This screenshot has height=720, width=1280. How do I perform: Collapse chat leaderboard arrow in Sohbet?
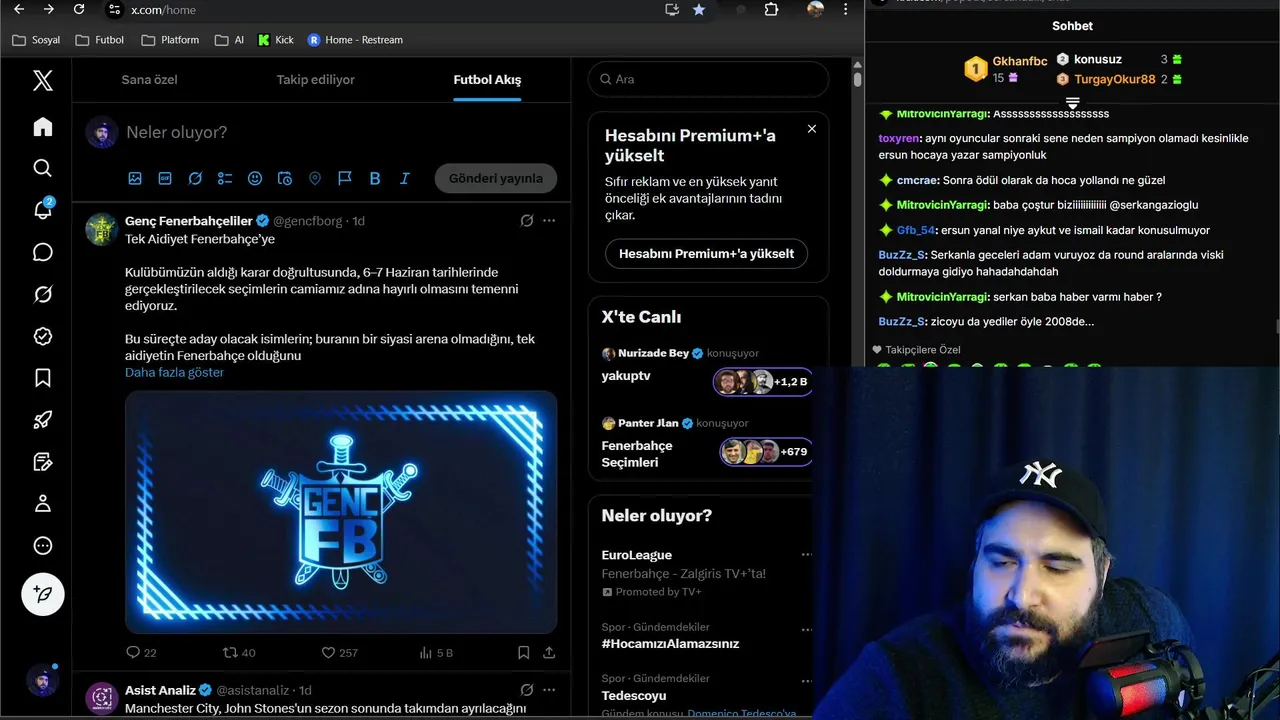click(1072, 104)
